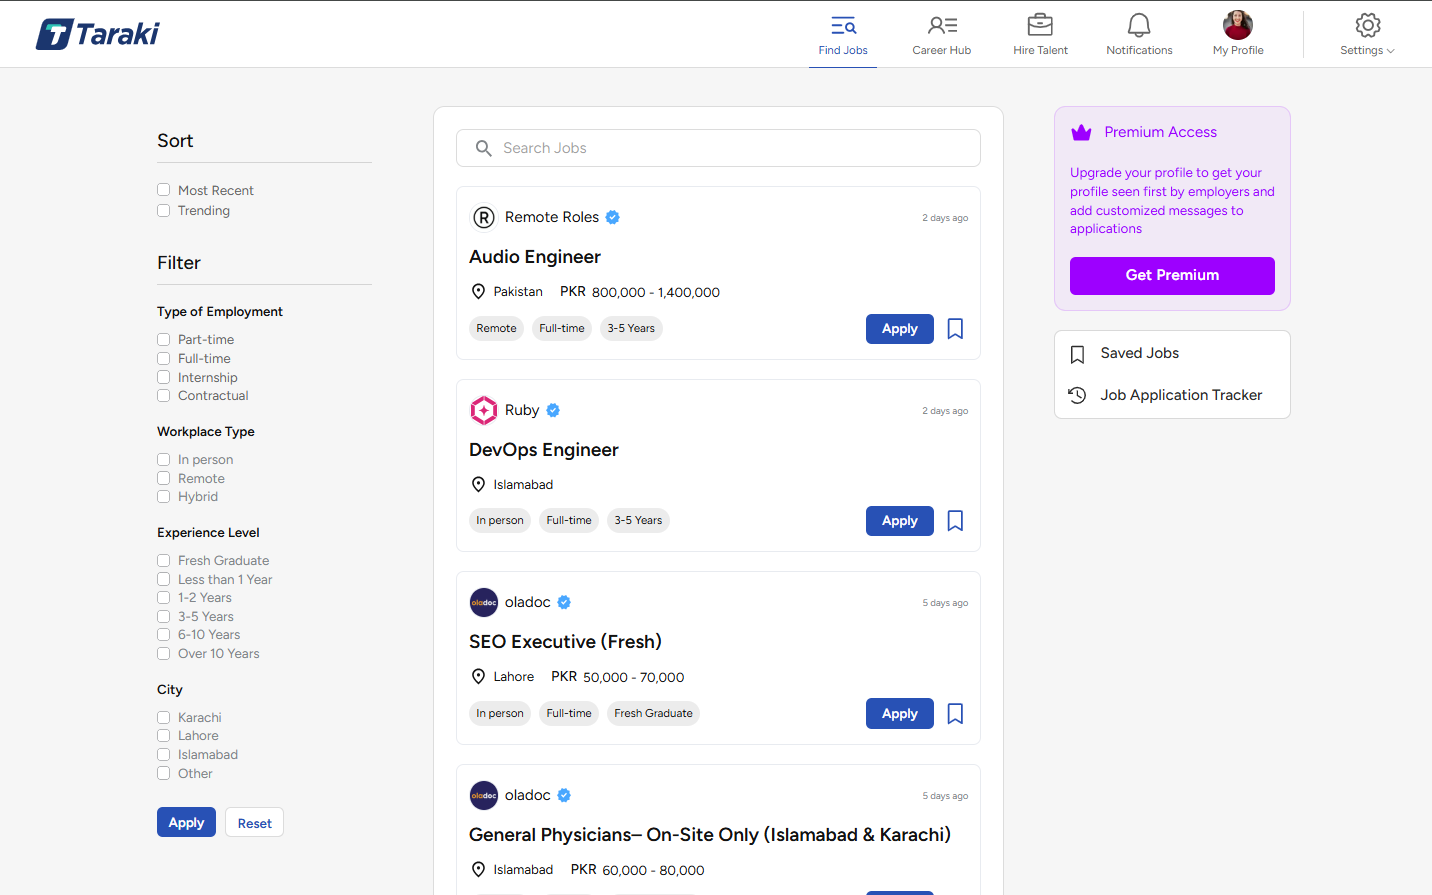The width and height of the screenshot is (1432, 895).
Task: Open the Career Hub icon
Action: (941, 26)
